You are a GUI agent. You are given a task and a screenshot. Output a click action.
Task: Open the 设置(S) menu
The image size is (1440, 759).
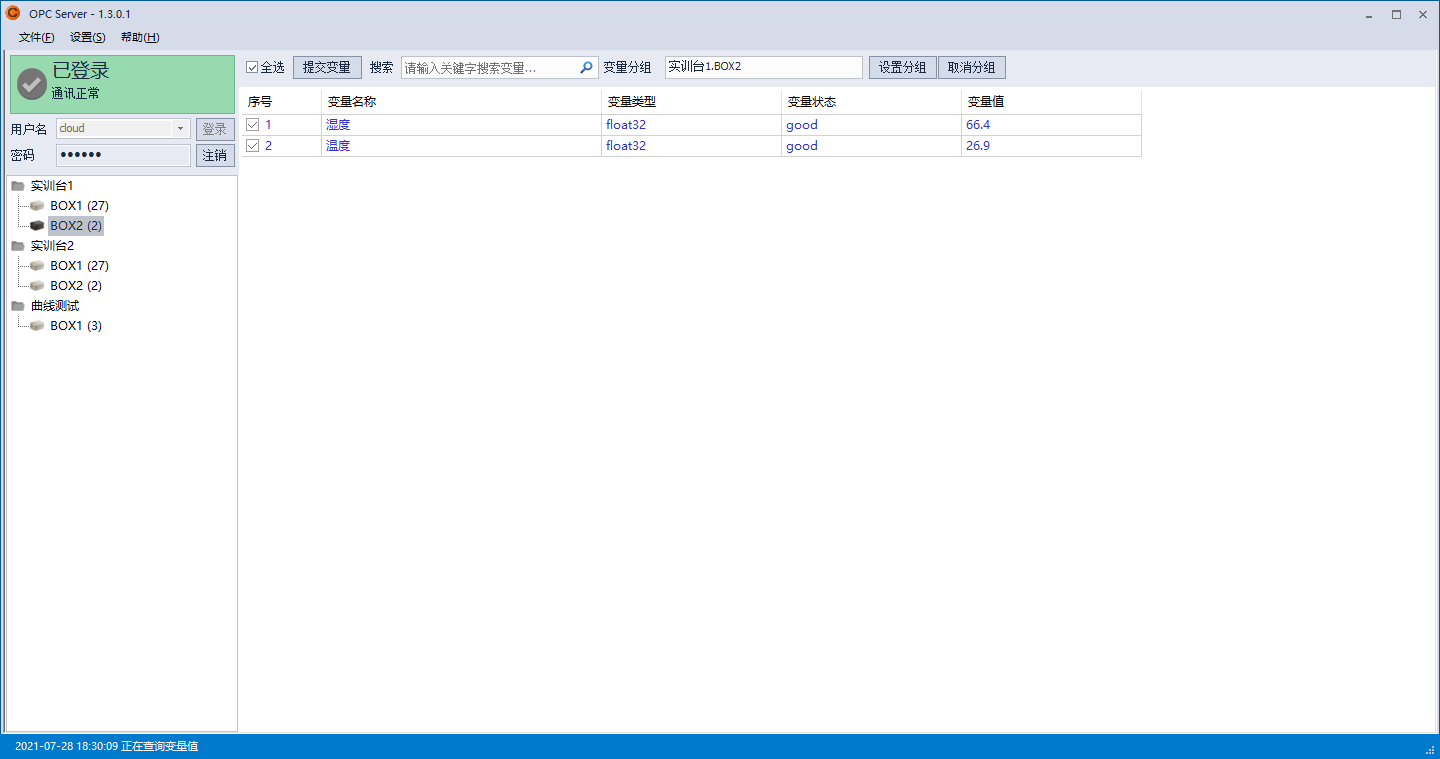[x=88, y=37]
